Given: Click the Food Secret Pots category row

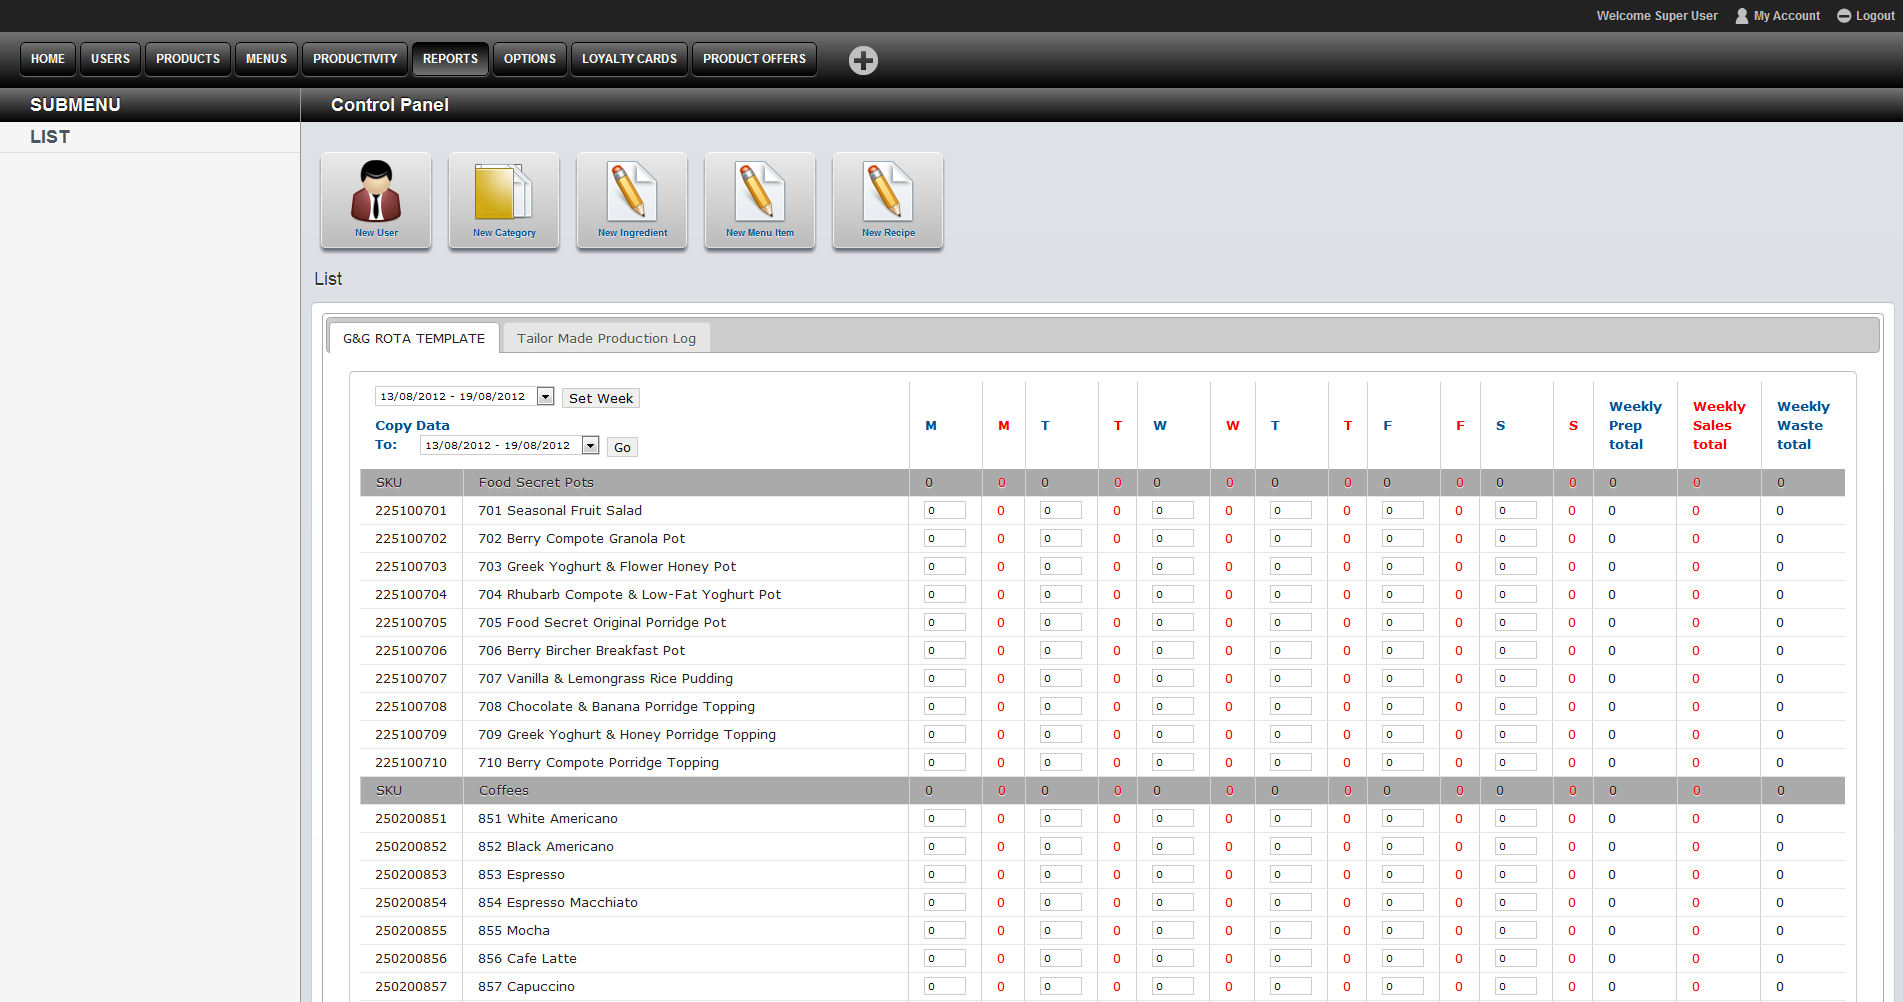Looking at the screenshot, I should click(x=1102, y=482).
